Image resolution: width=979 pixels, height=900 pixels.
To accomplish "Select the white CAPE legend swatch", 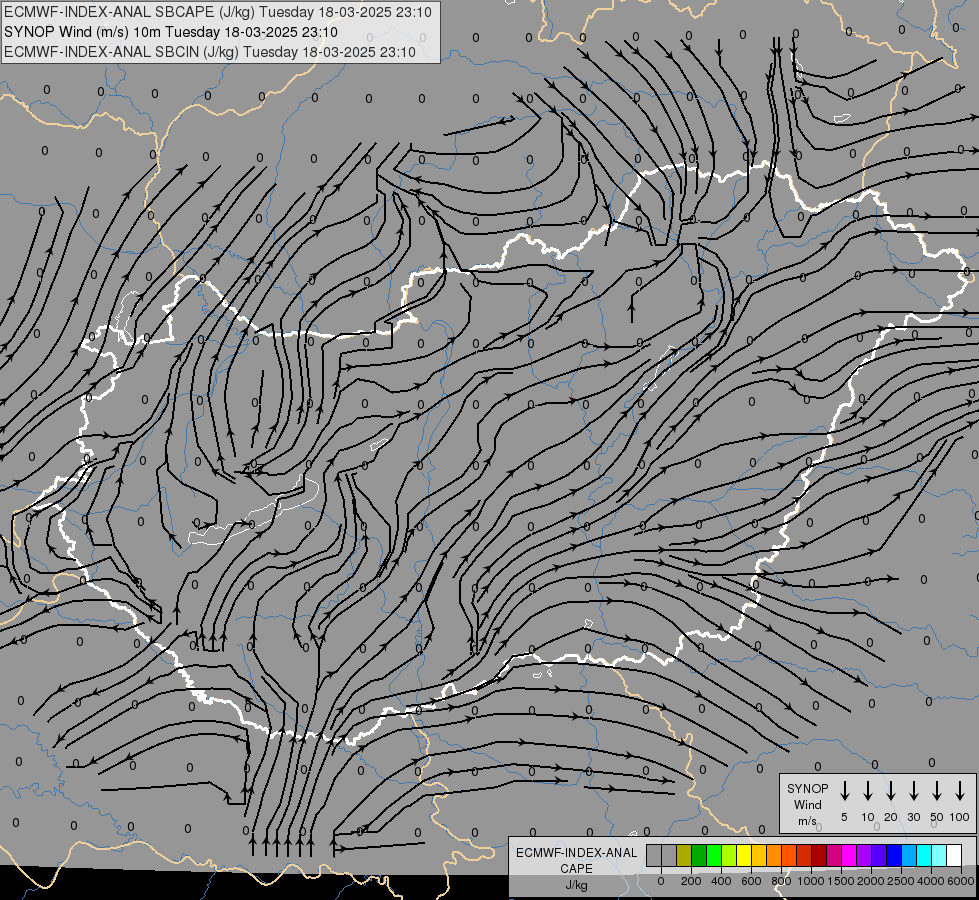I will (x=953, y=855).
